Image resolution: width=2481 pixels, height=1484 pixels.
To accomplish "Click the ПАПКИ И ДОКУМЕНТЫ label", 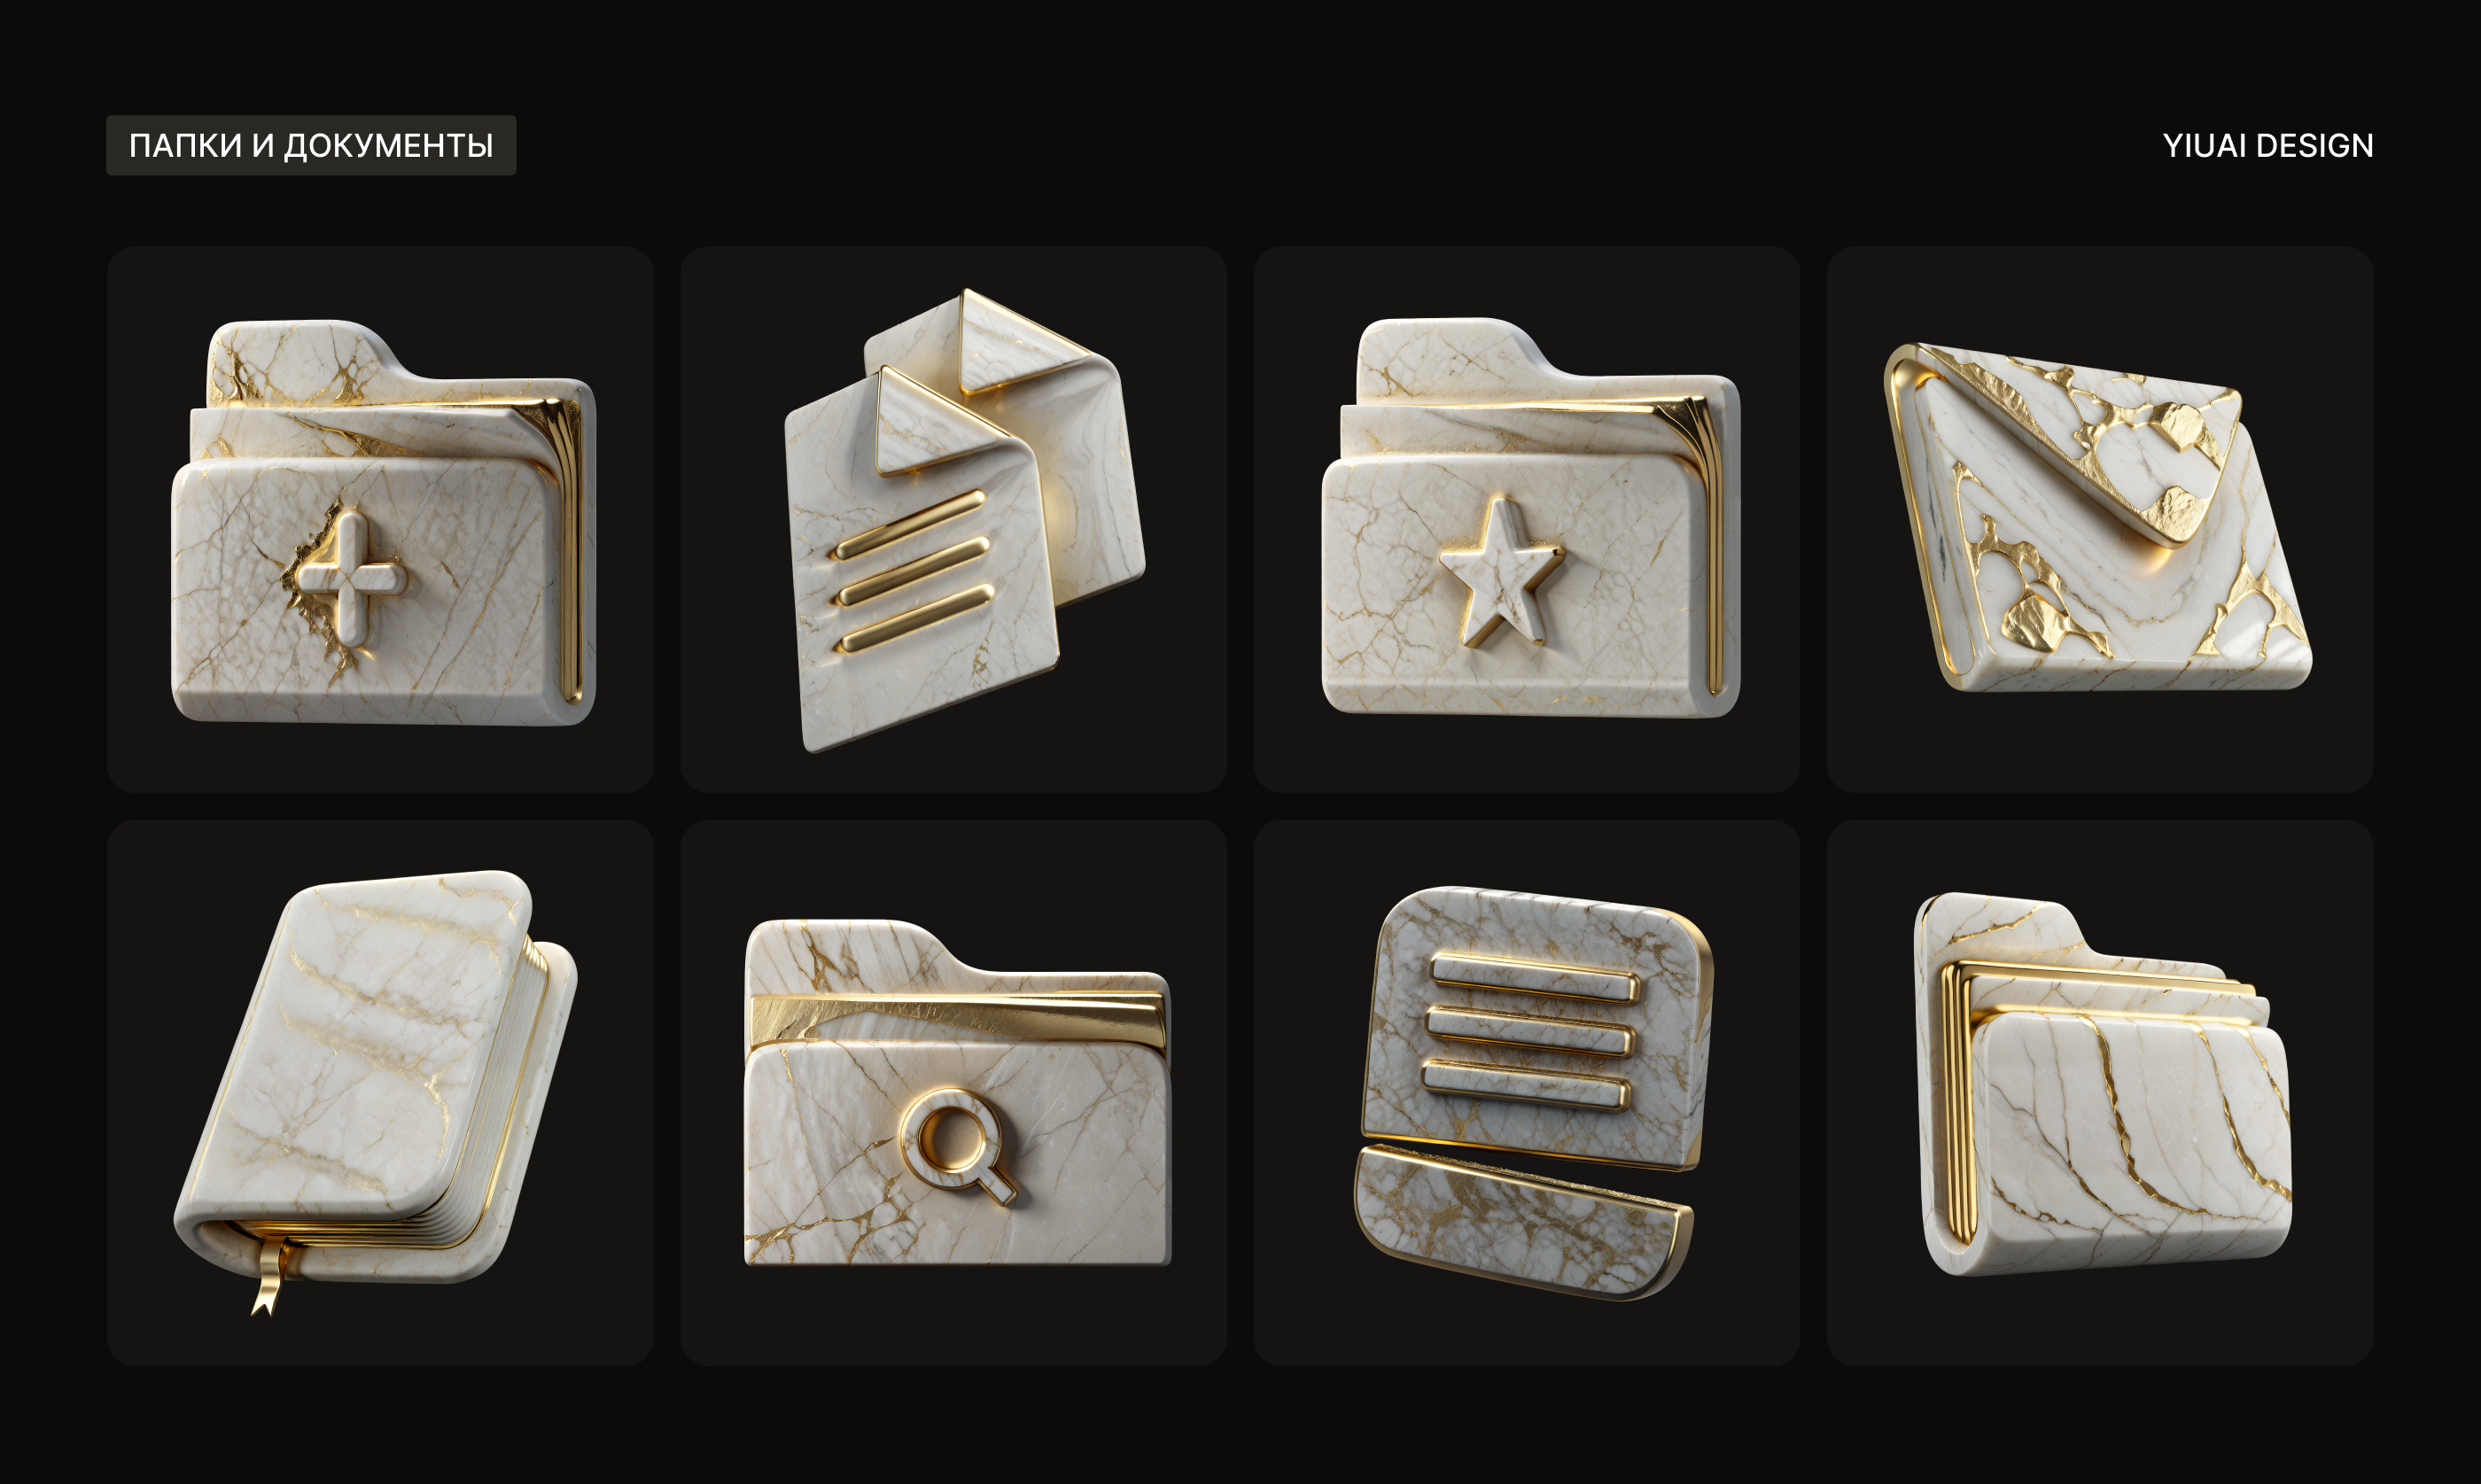I will [x=311, y=146].
